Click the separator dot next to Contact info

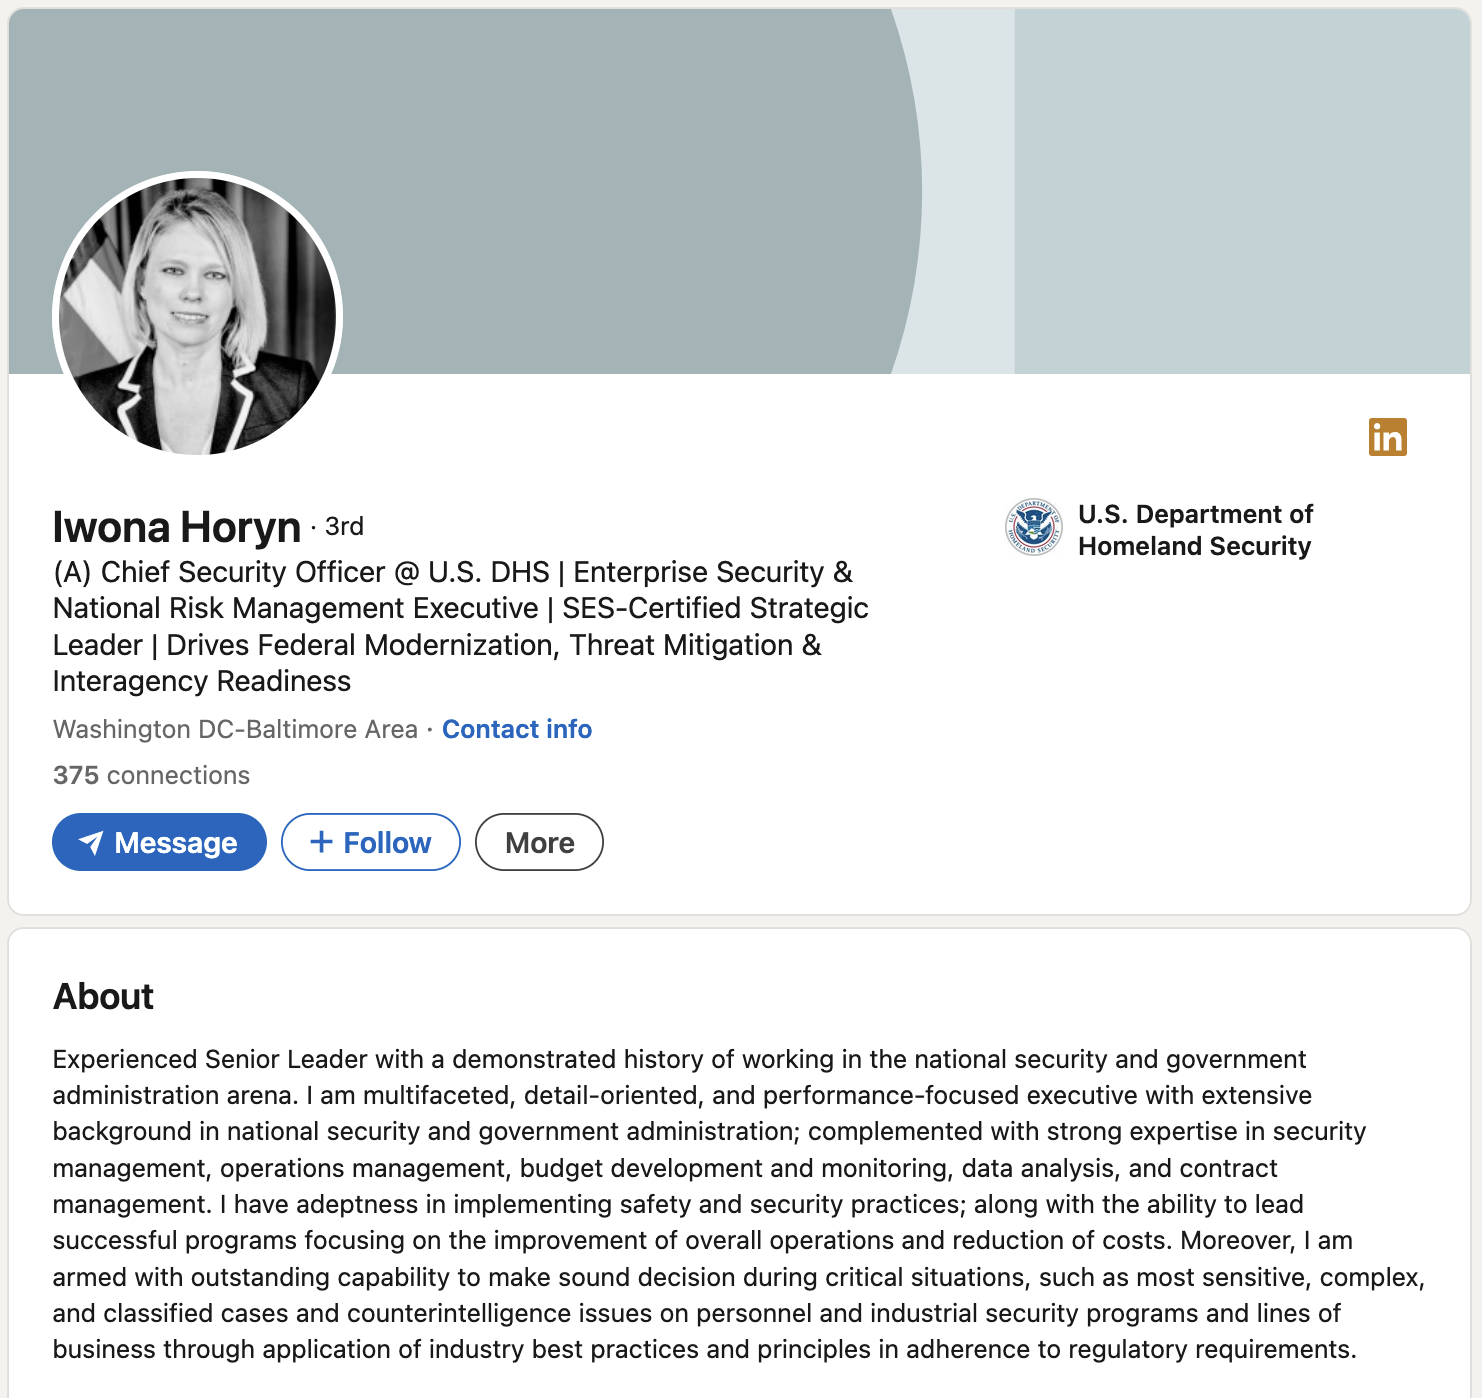(428, 729)
